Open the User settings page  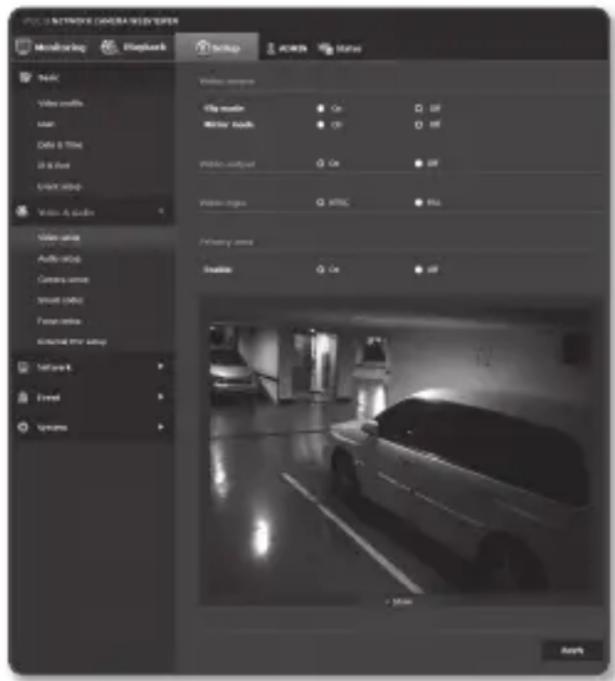[x=46, y=124]
